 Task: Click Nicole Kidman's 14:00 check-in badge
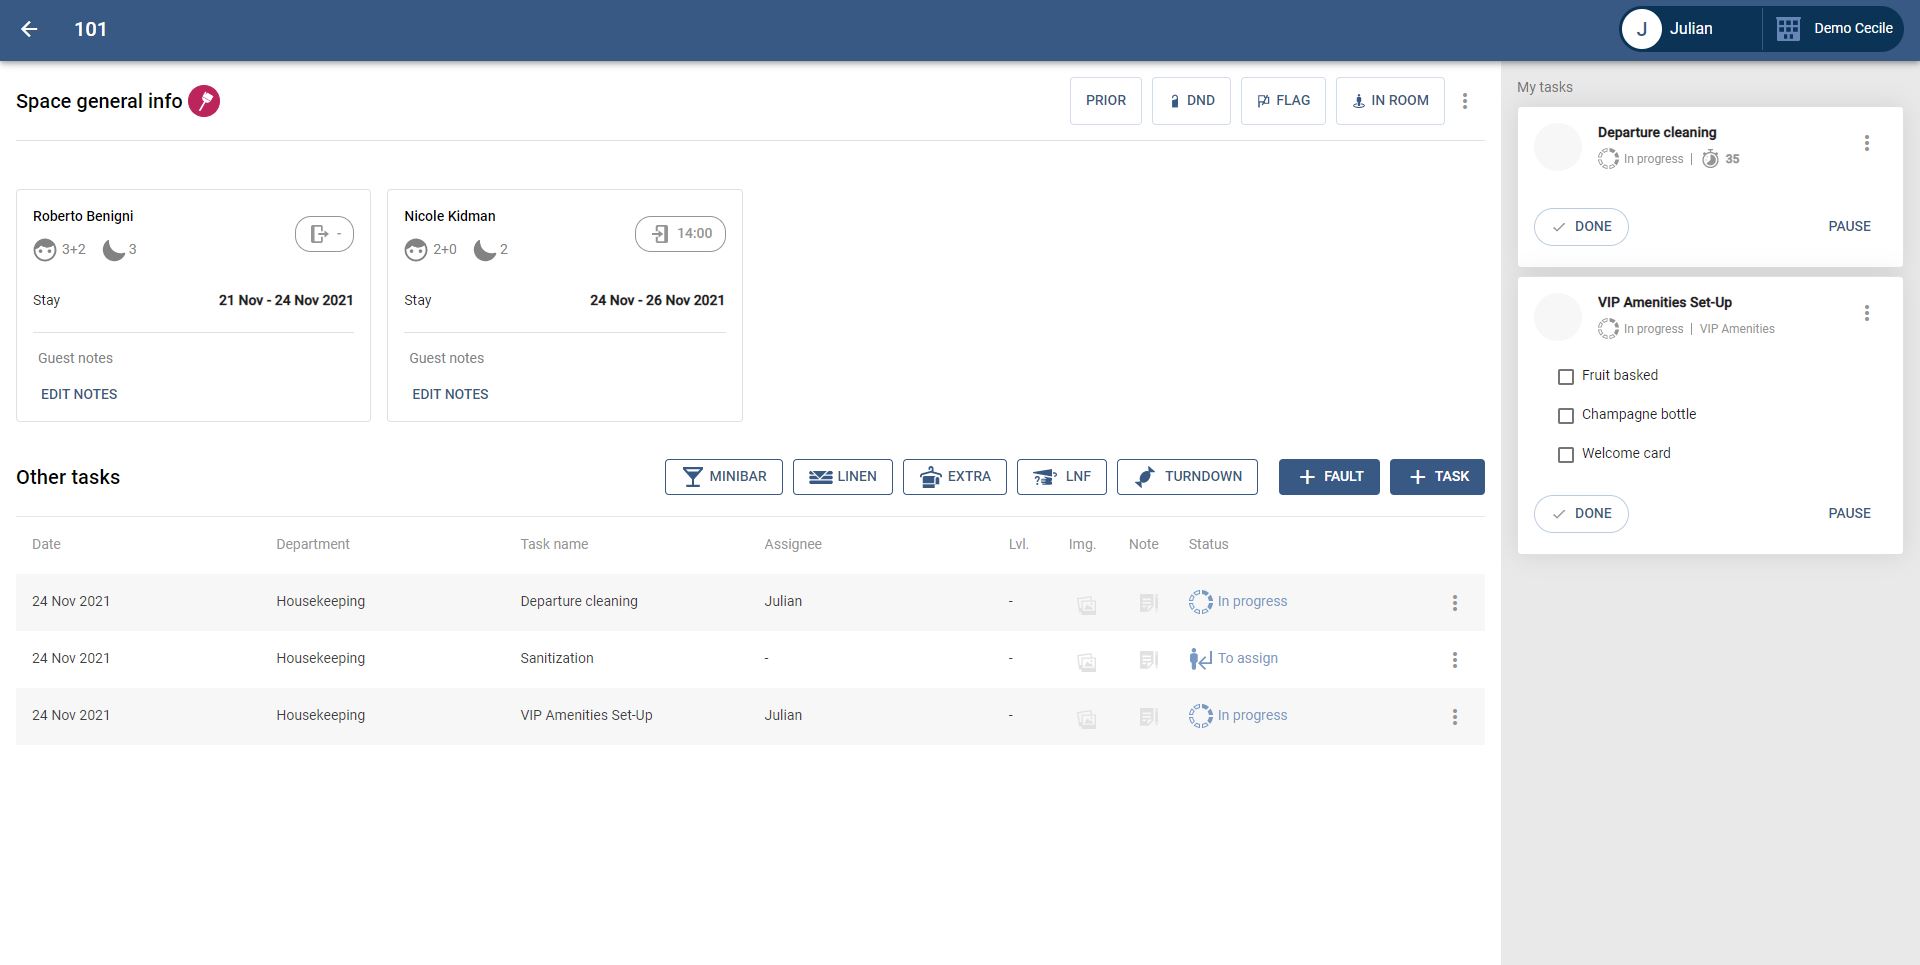click(x=680, y=234)
